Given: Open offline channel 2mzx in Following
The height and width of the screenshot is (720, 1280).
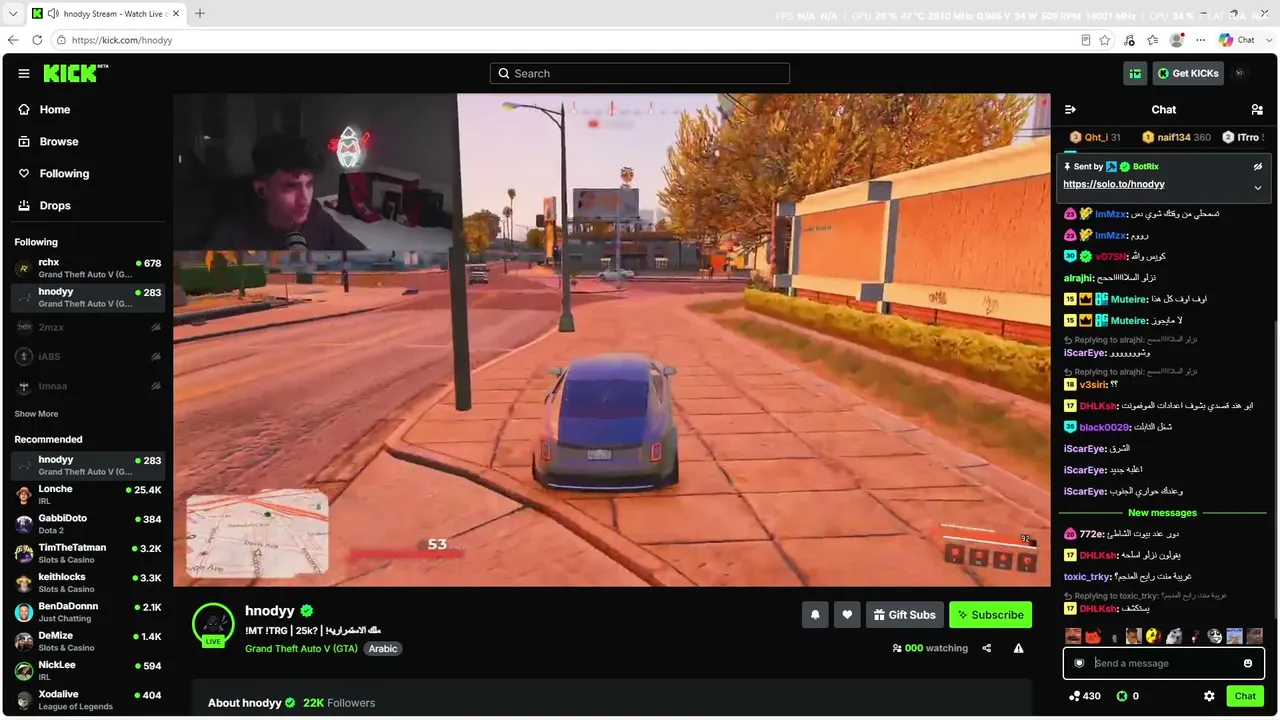Looking at the screenshot, I should [x=87, y=327].
